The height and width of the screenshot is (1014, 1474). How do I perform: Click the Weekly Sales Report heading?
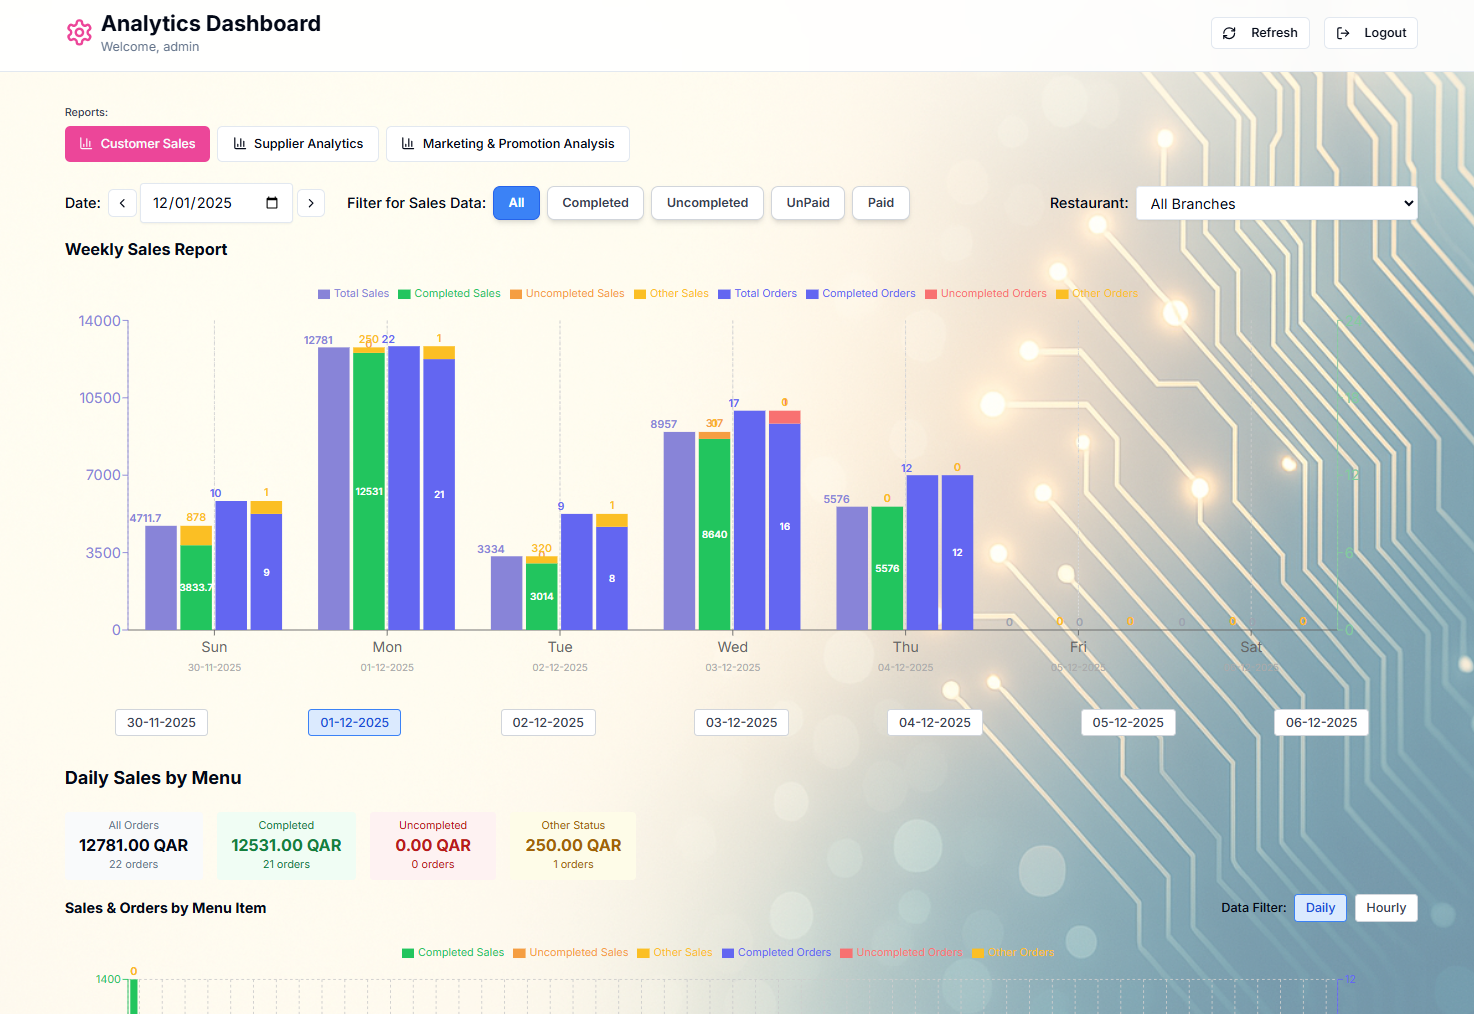point(146,250)
